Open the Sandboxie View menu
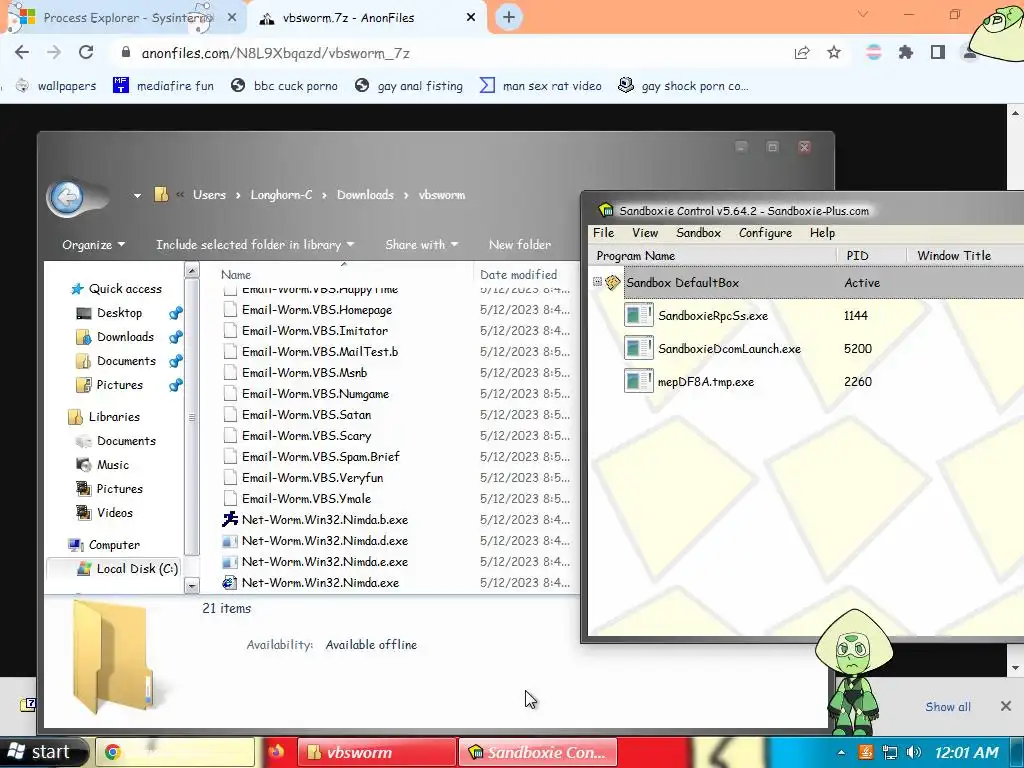 (645, 233)
